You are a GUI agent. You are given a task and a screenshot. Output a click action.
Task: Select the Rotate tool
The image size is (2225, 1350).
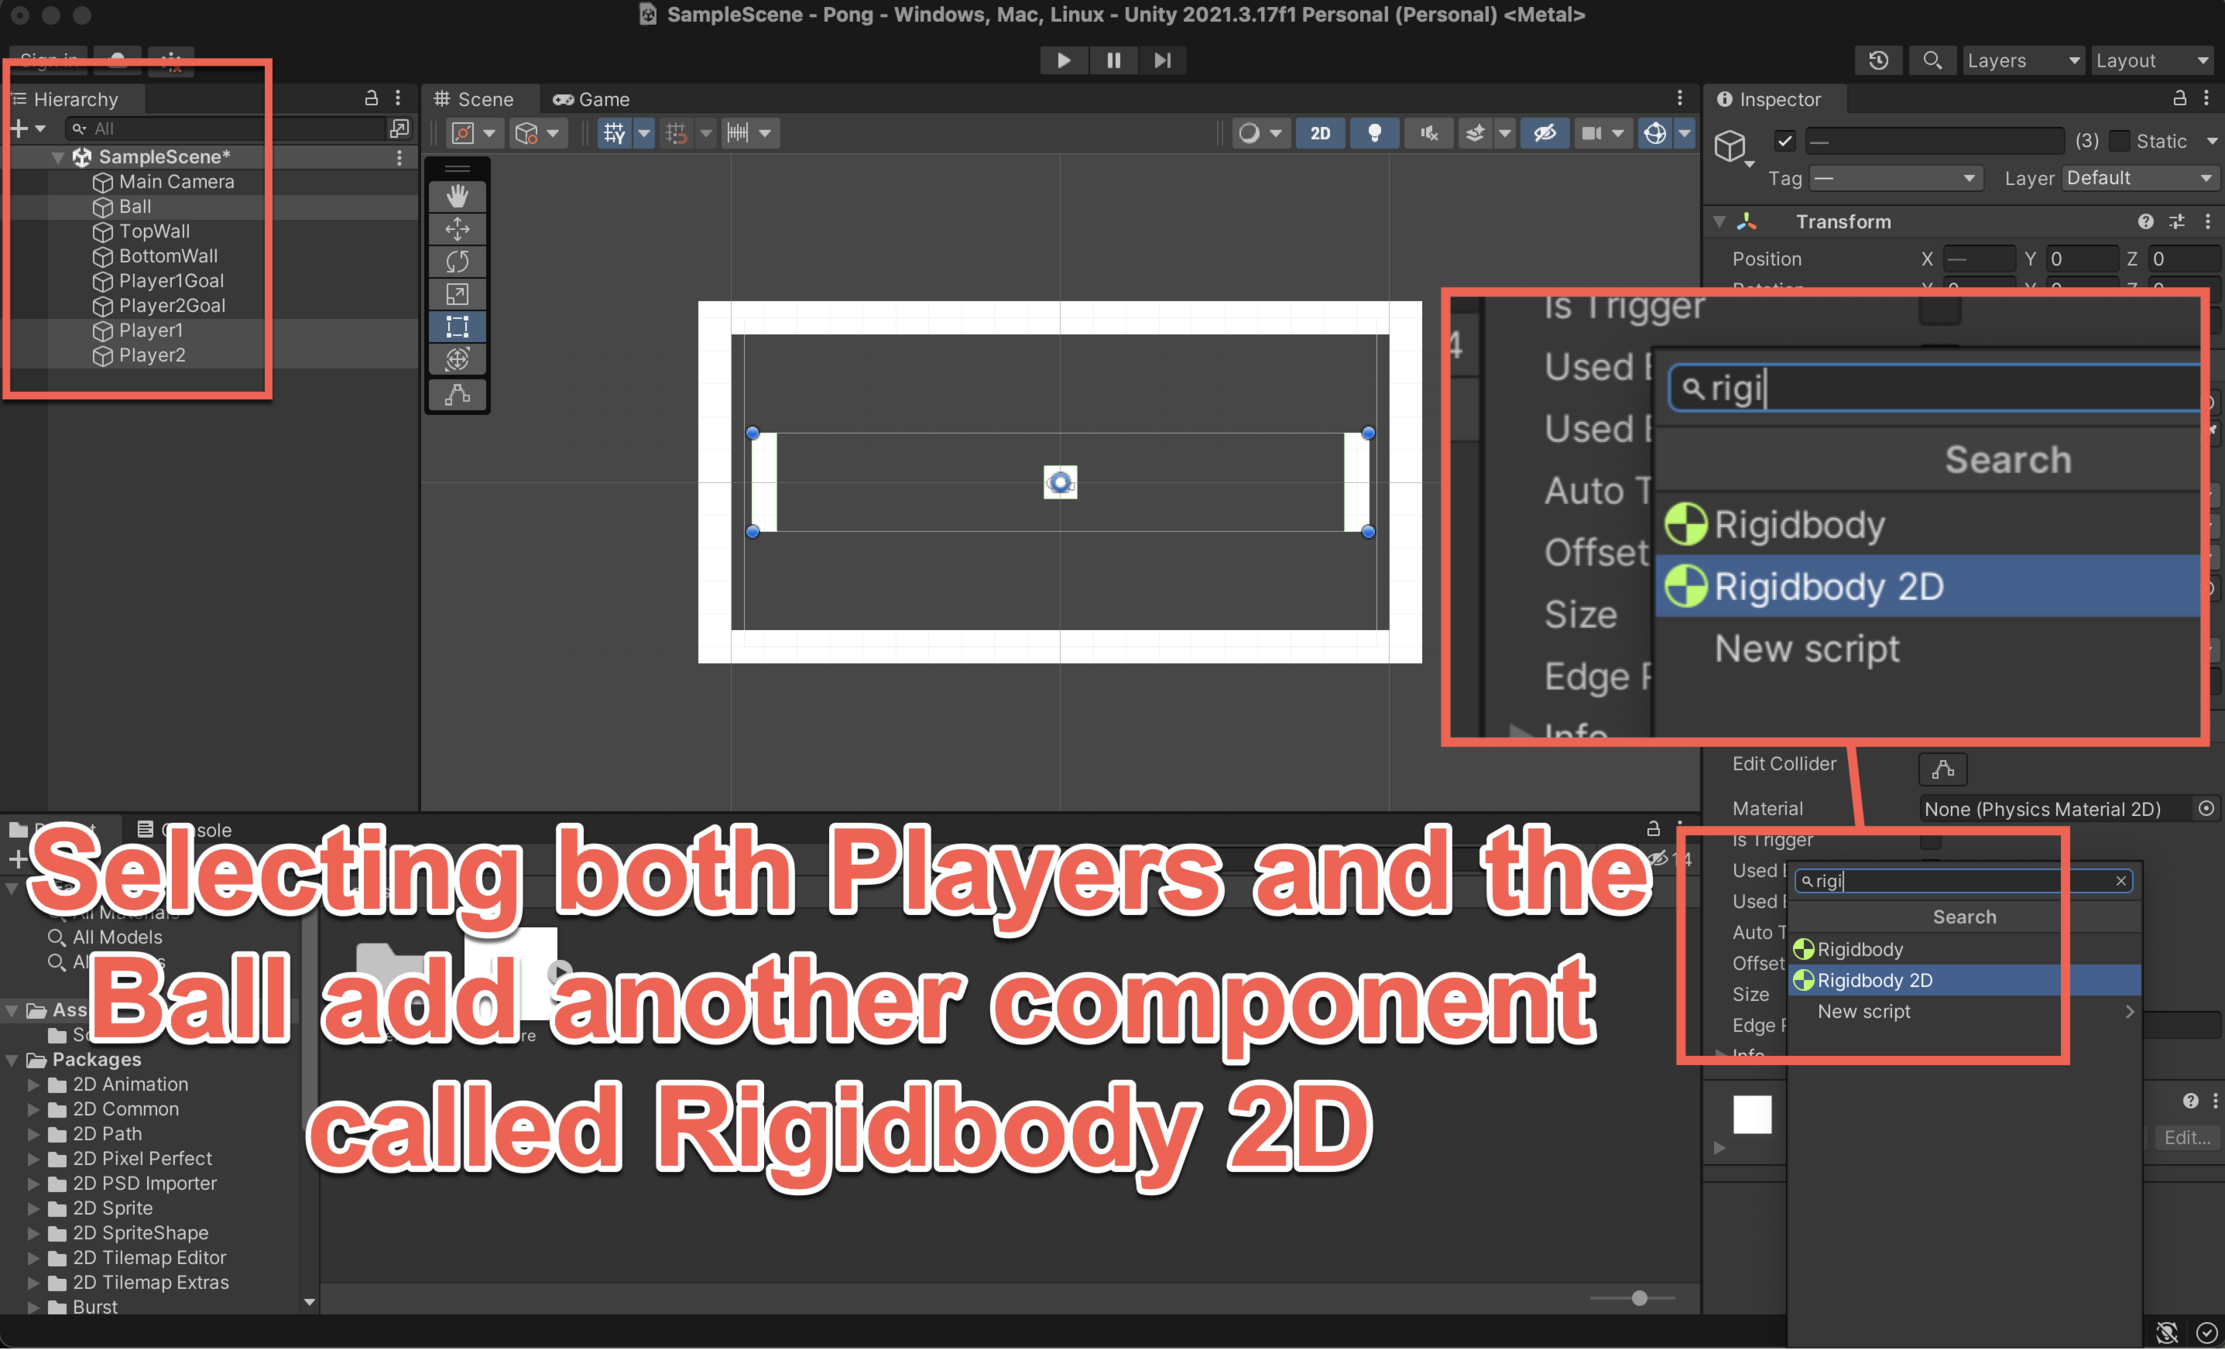point(457,262)
